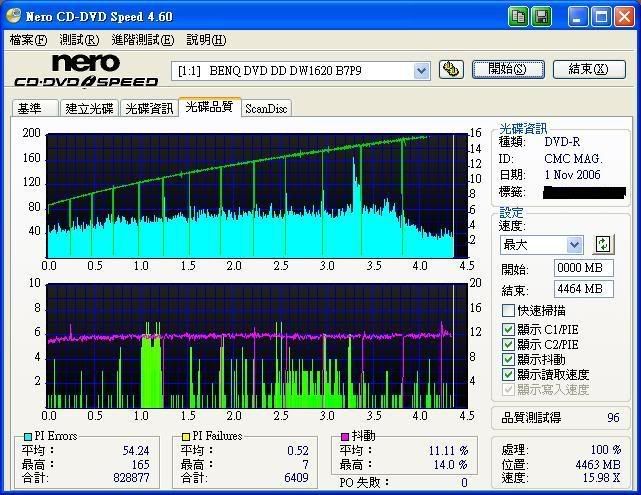Select the 光碟品質 tab
The width and height of the screenshot is (641, 495).
209,107
